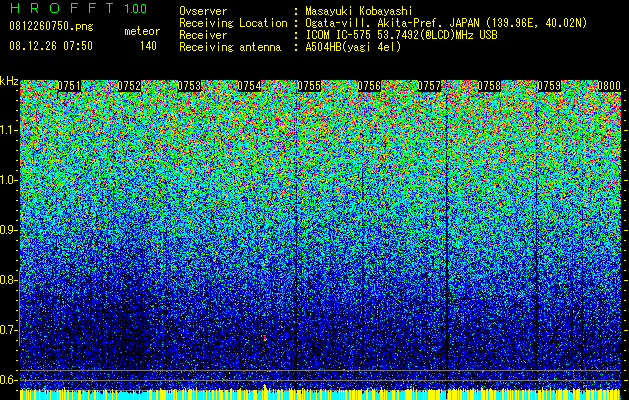Click the 0757 time label
This screenshot has width=629, height=400.
pos(429,86)
